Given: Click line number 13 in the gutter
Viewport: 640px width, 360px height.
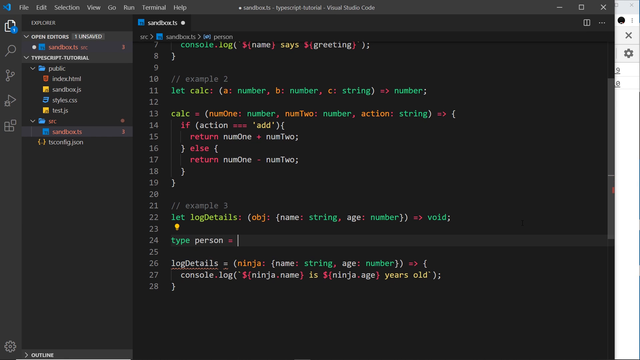Looking at the screenshot, I should tap(153, 114).
